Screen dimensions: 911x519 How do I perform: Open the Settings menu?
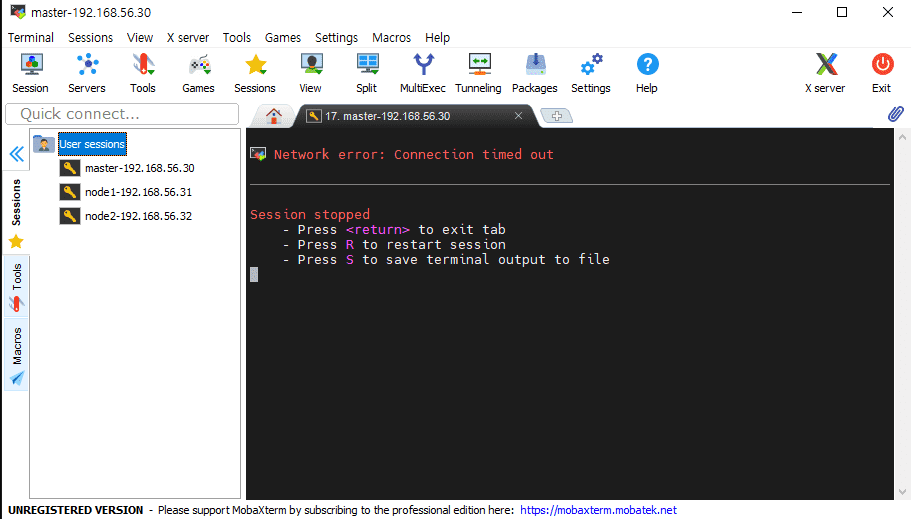336,38
